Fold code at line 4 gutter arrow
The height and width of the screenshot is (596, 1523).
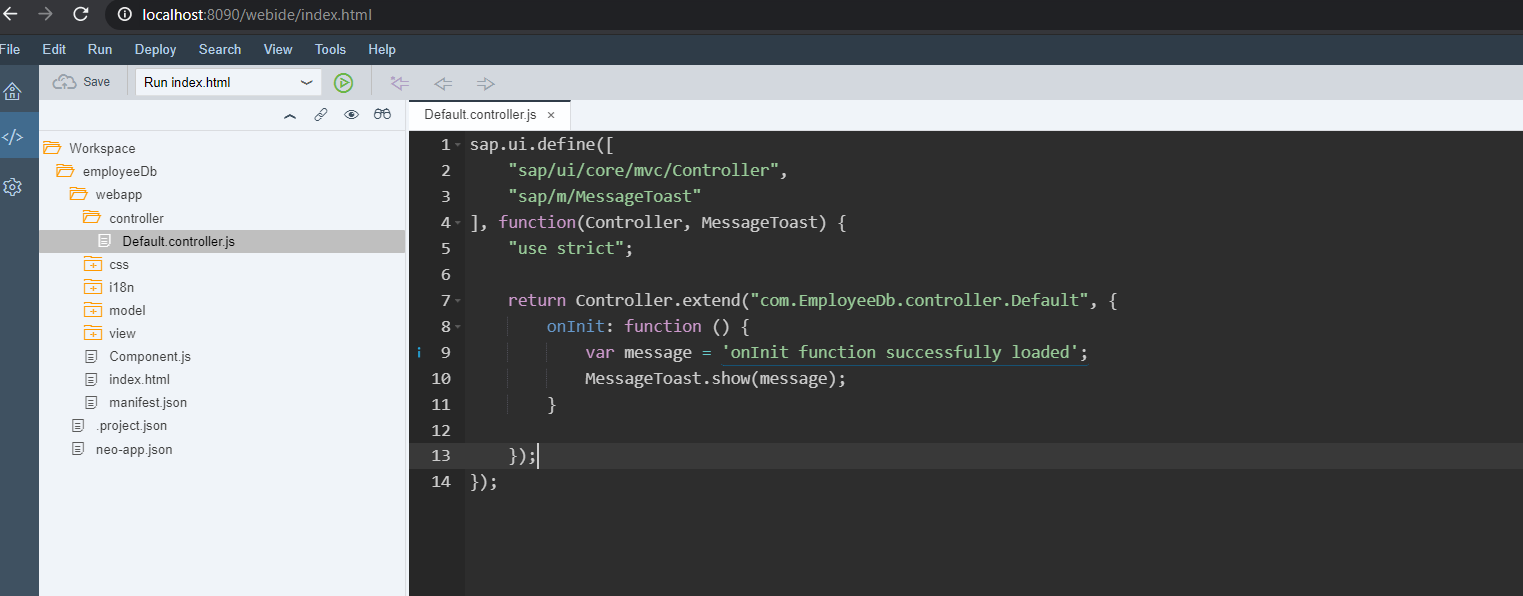click(x=458, y=223)
